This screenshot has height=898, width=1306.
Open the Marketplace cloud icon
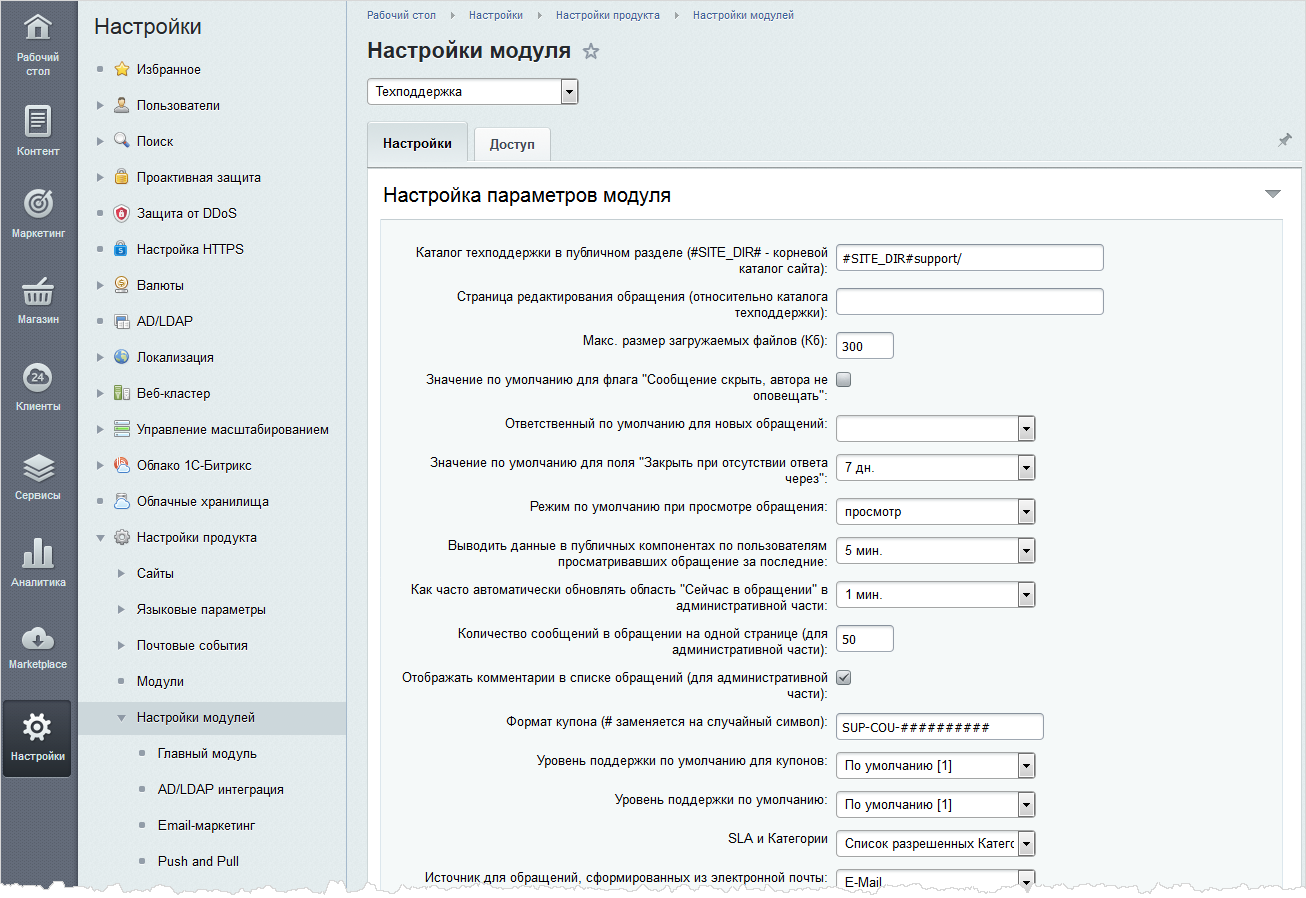[x=38, y=637]
